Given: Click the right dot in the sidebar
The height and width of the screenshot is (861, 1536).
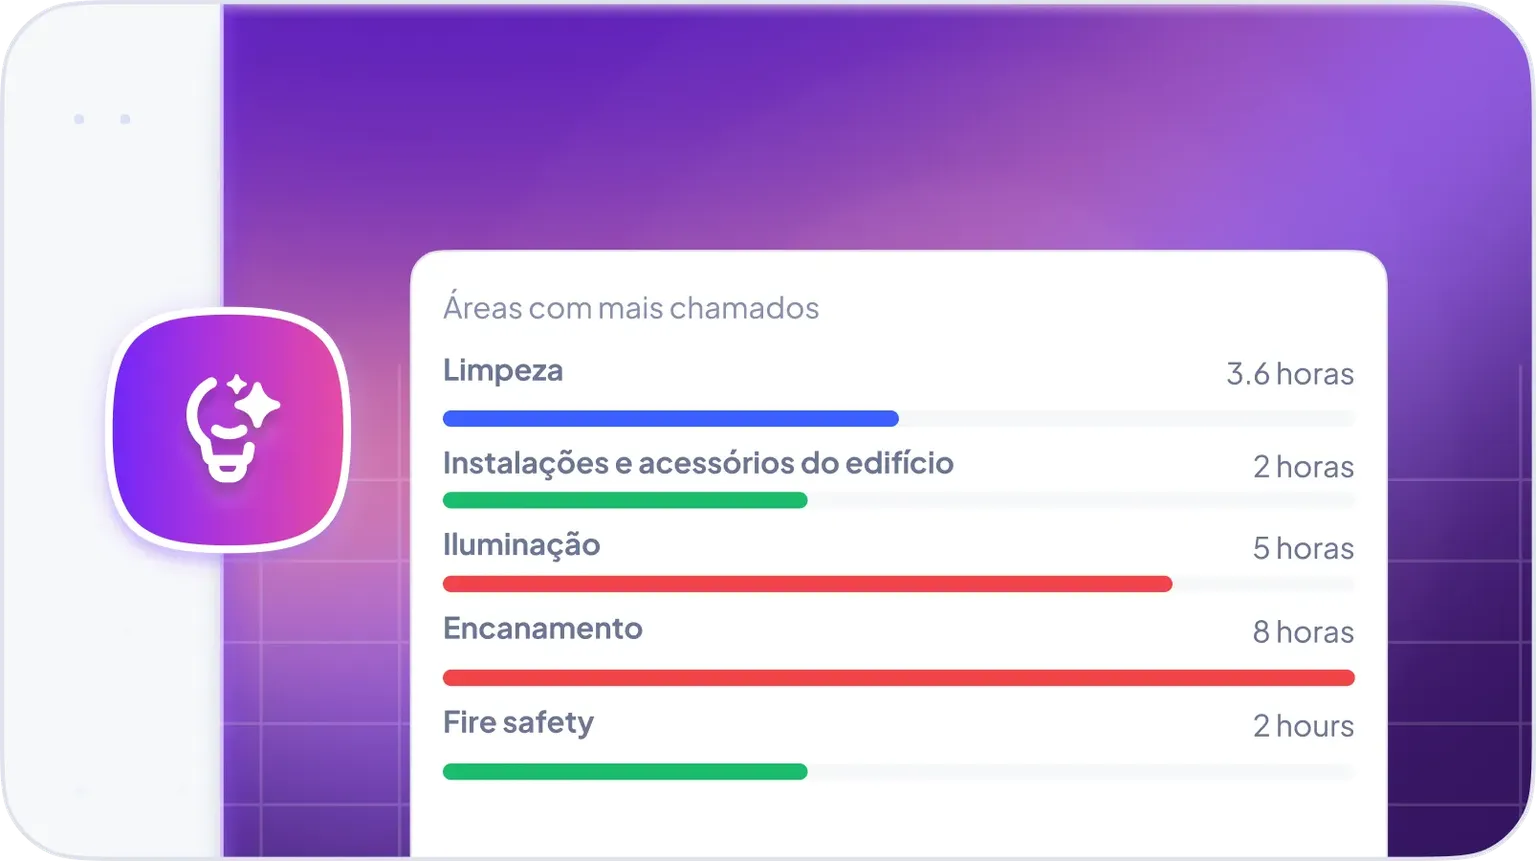Looking at the screenshot, I should [x=125, y=119].
